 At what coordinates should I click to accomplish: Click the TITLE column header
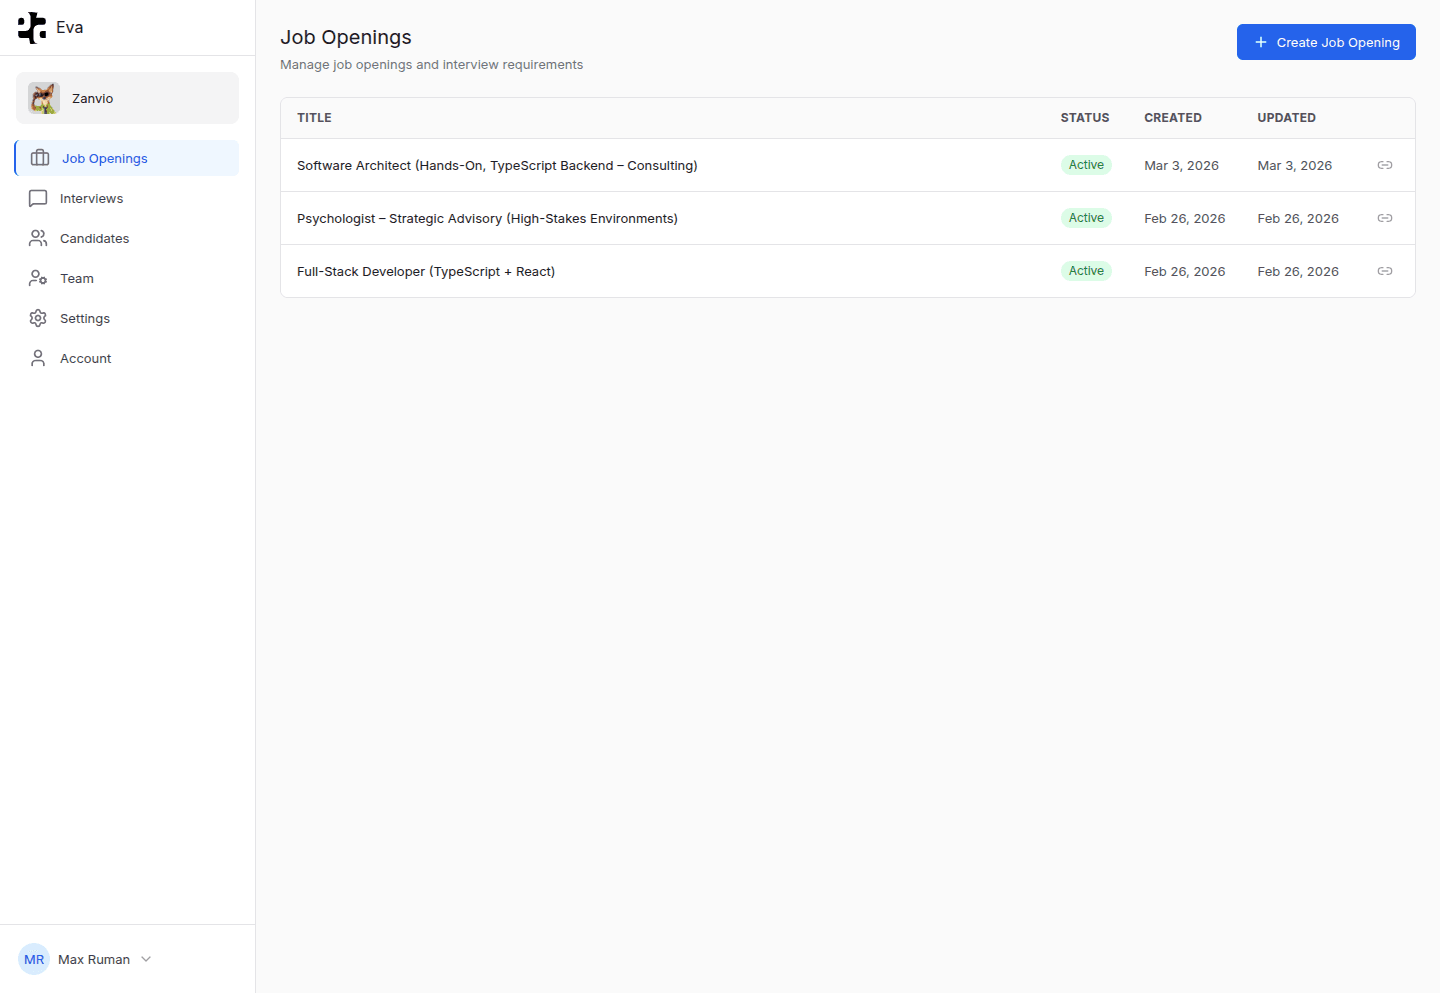coord(314,118)
